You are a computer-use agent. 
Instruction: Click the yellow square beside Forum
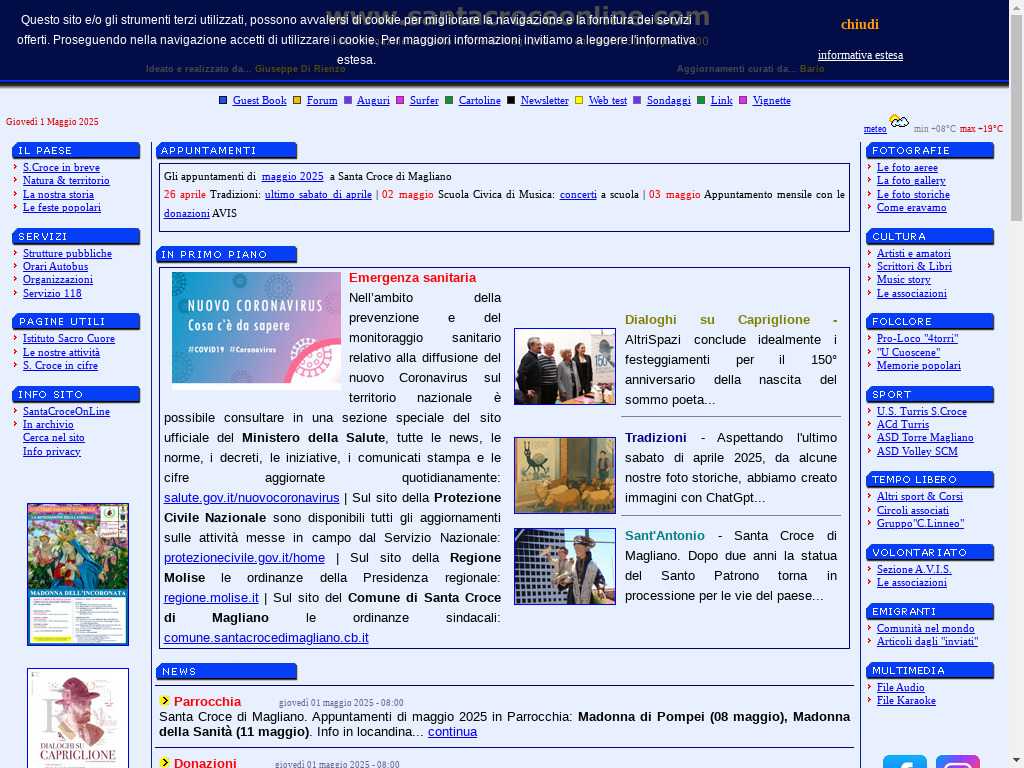[x=296, y=100]
